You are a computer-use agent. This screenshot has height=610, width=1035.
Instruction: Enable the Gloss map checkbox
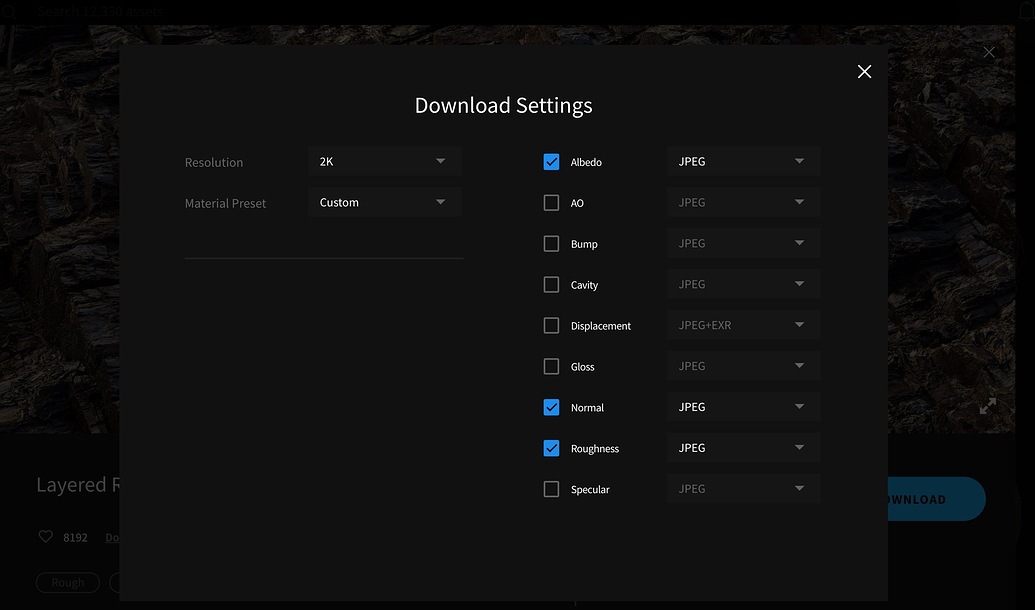[x=551, y=366]
